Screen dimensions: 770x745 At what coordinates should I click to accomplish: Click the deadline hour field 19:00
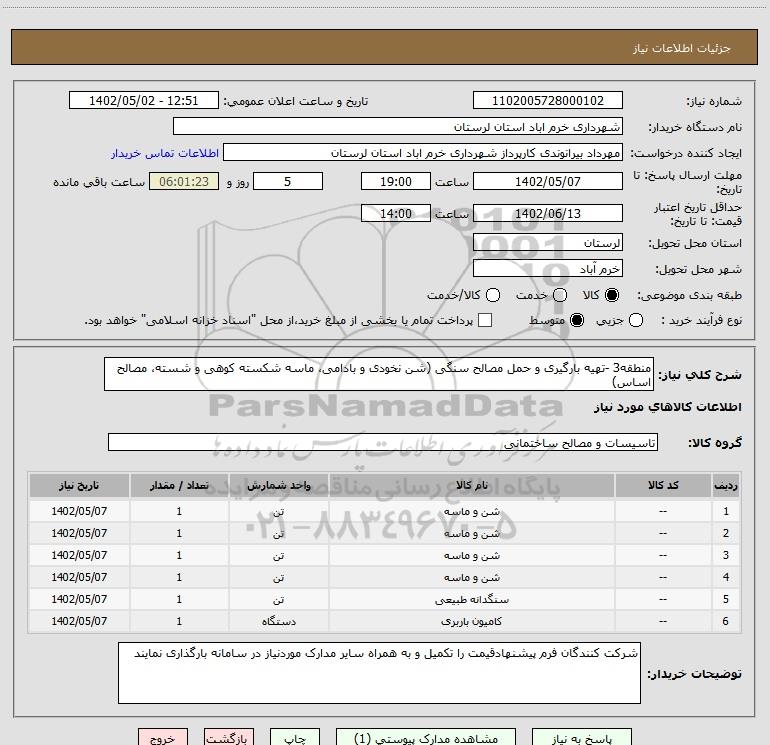(x=396, y=181)
